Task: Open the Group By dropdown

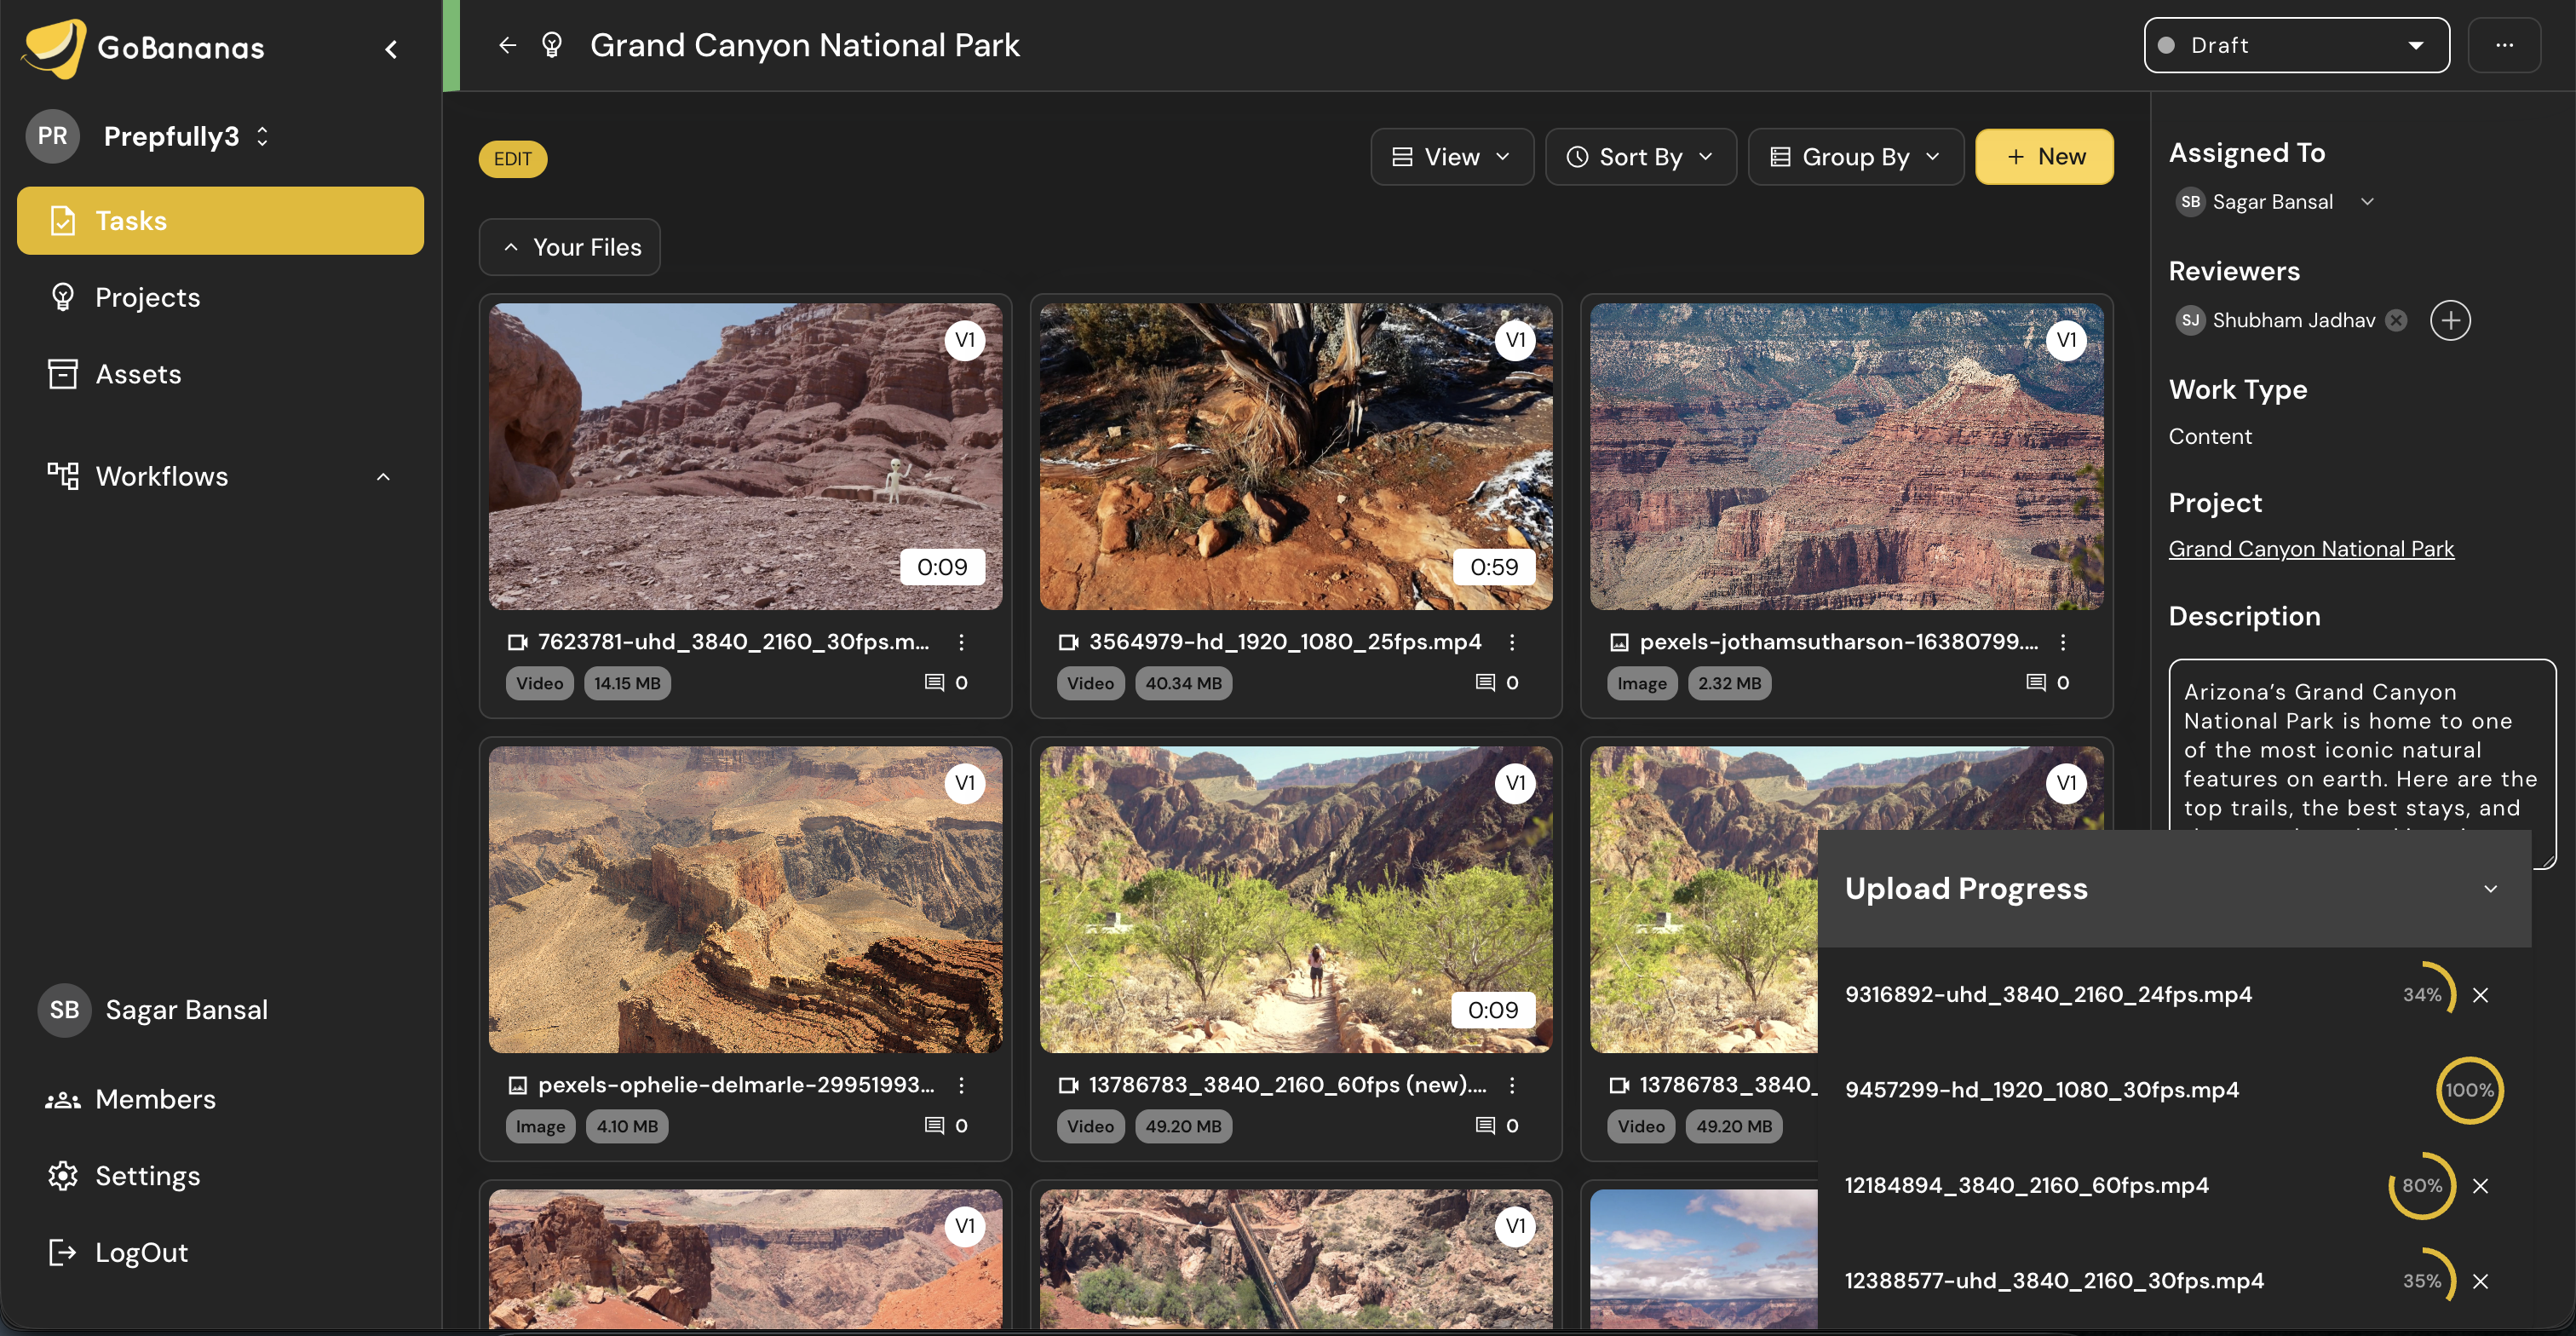Action: coord(1855,157)
